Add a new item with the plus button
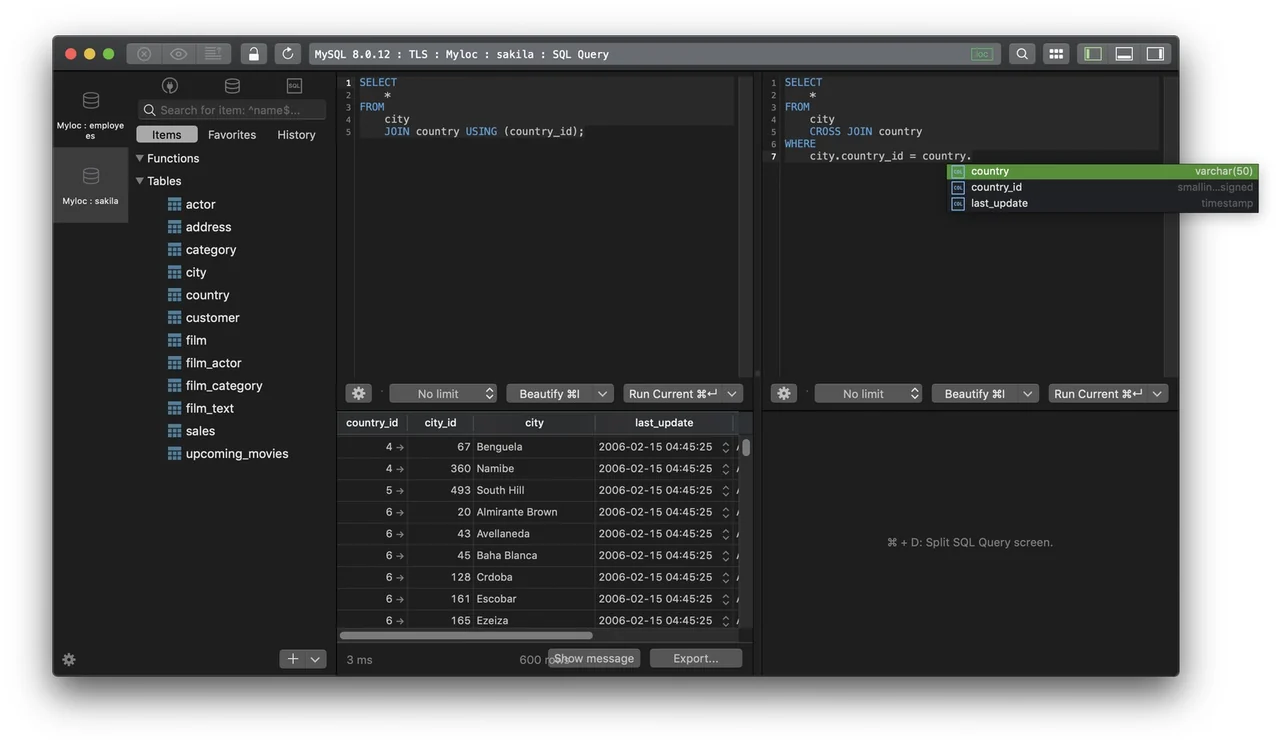 [293, 659]
